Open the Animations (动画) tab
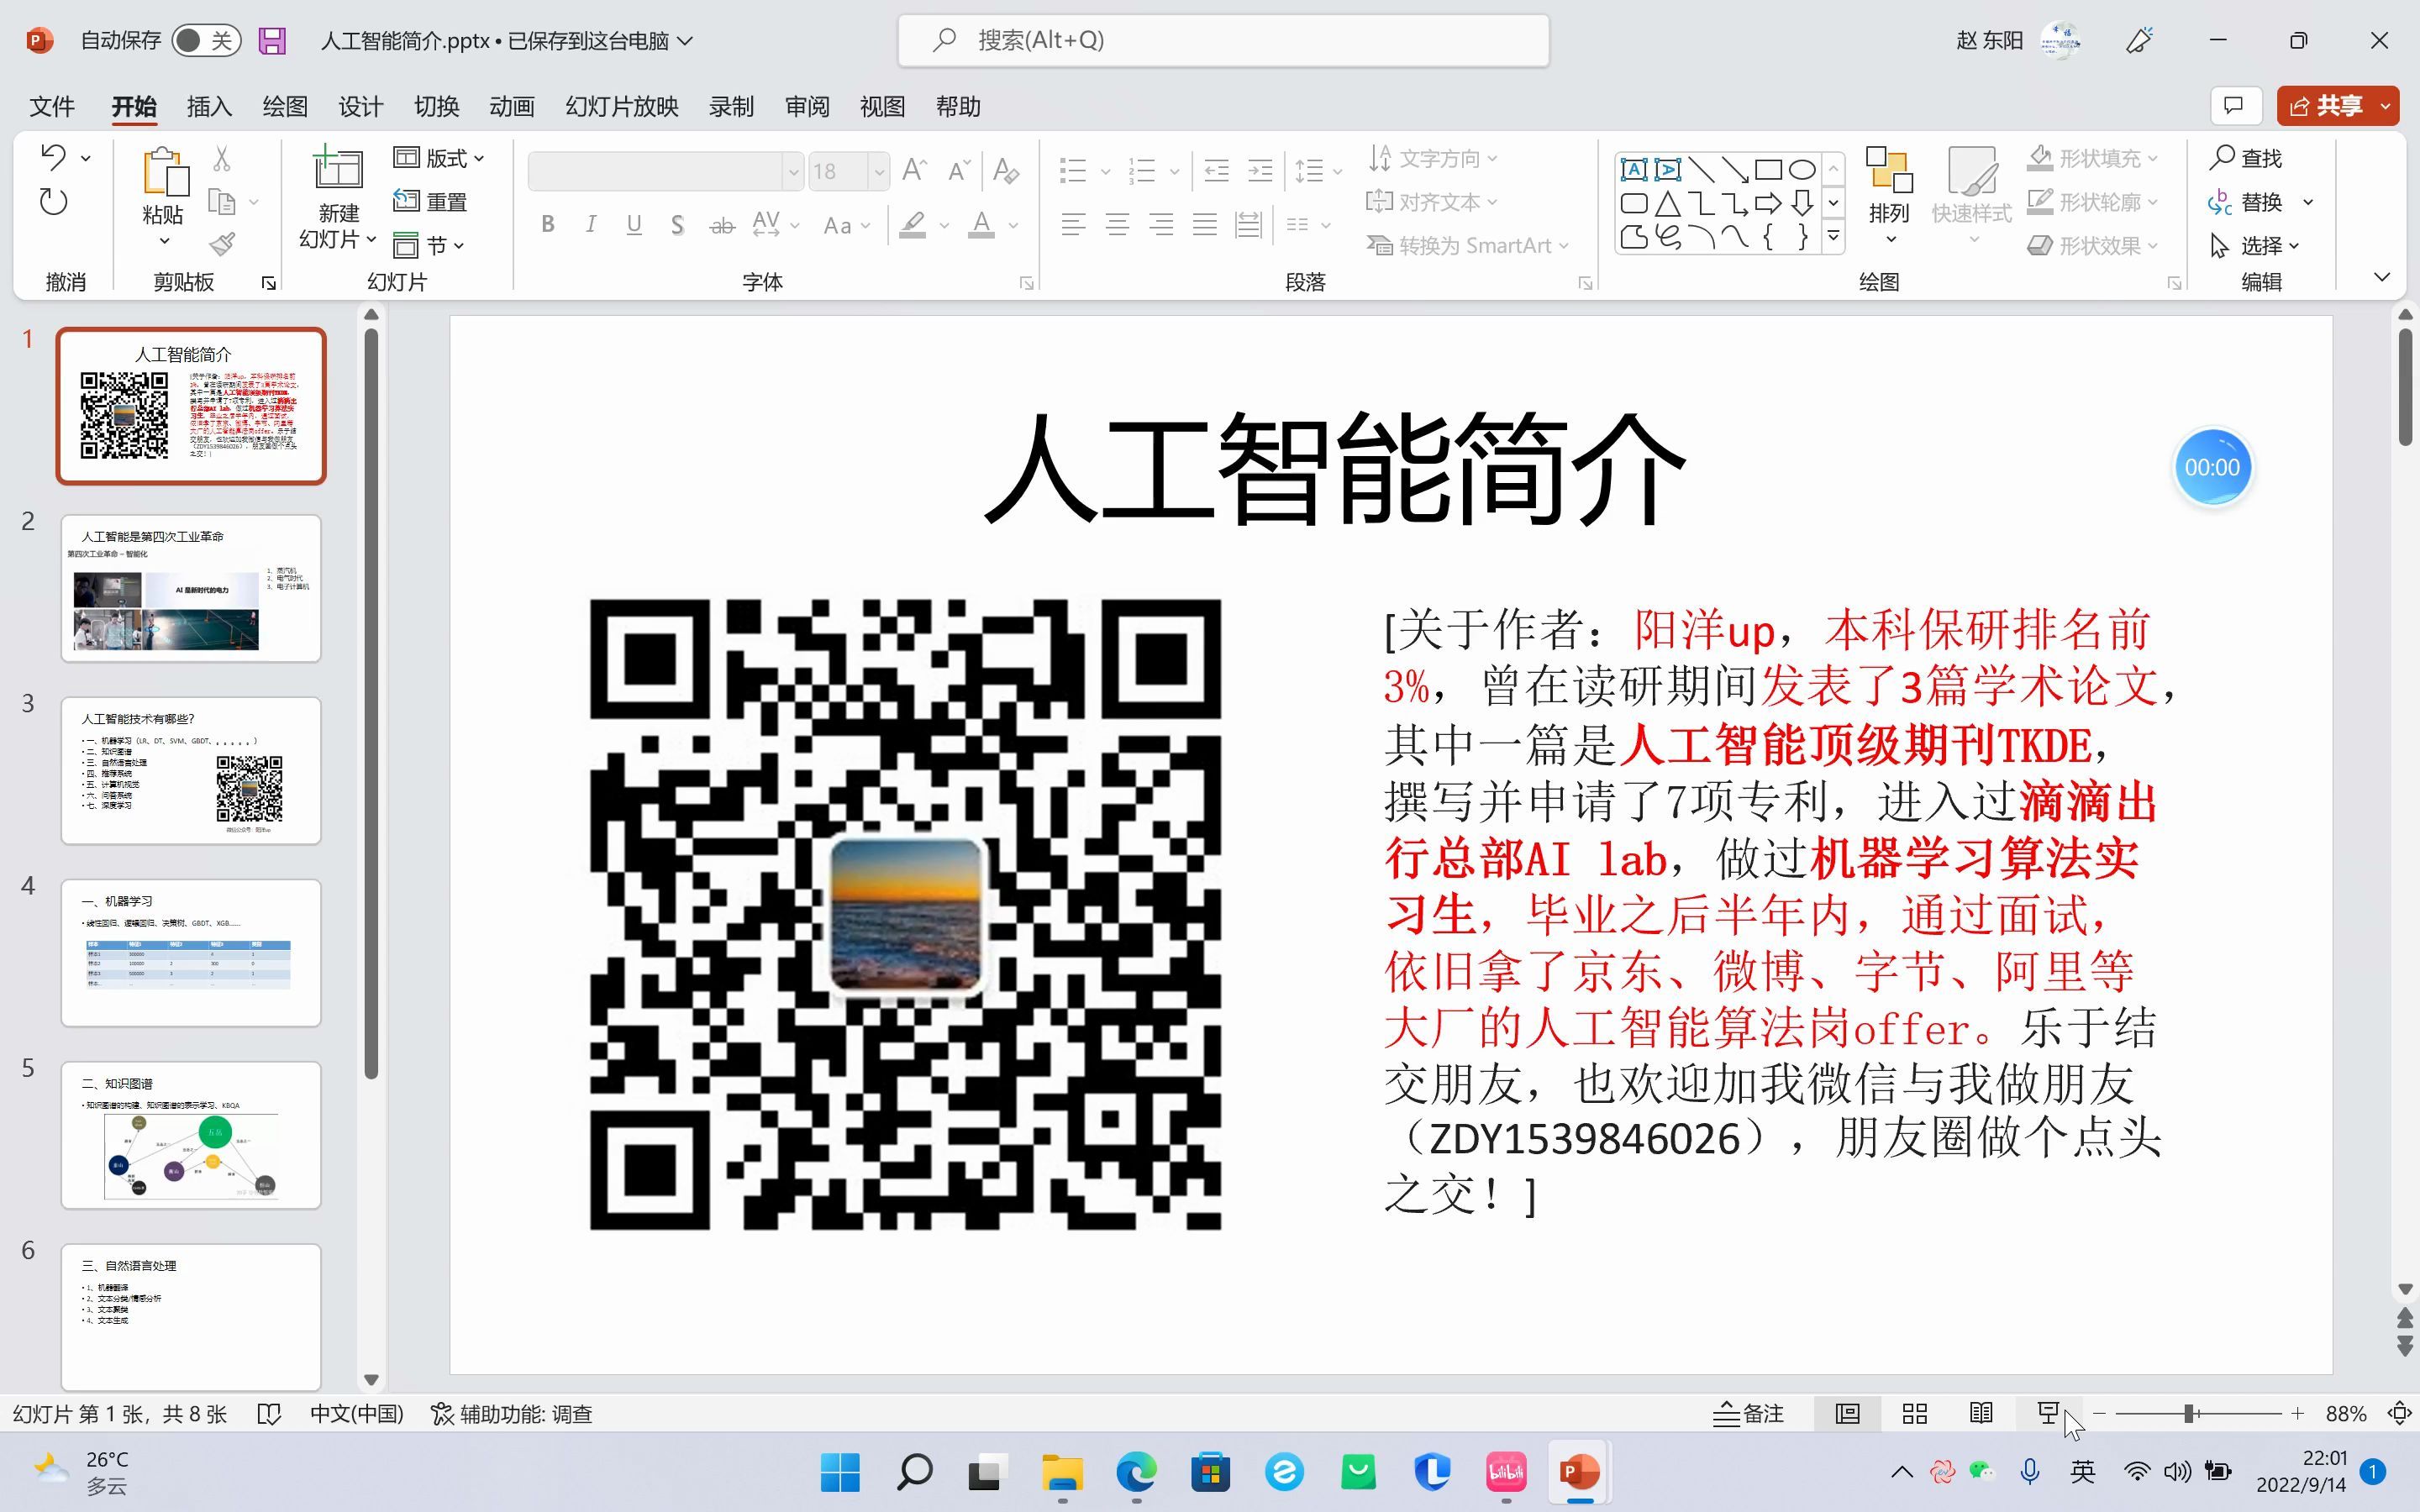 tap(511, 106)
